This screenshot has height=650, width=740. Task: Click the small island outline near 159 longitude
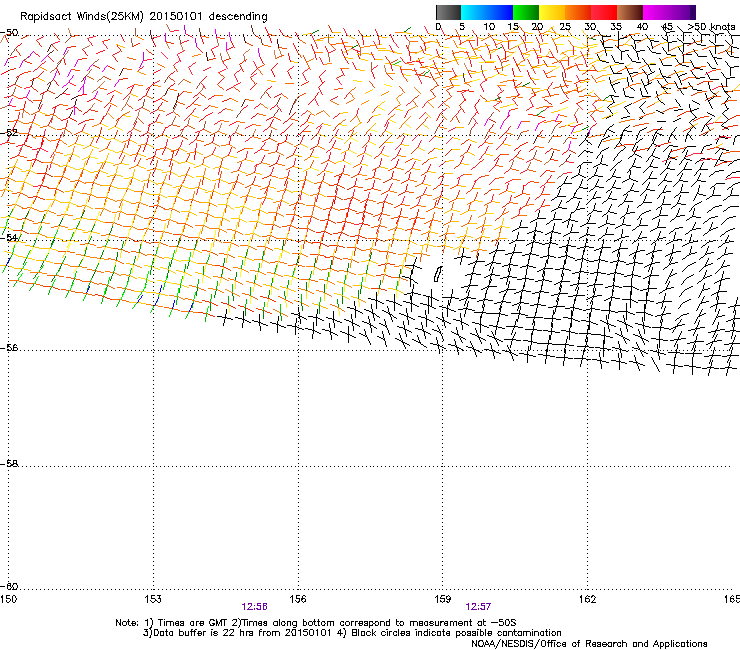438,274
